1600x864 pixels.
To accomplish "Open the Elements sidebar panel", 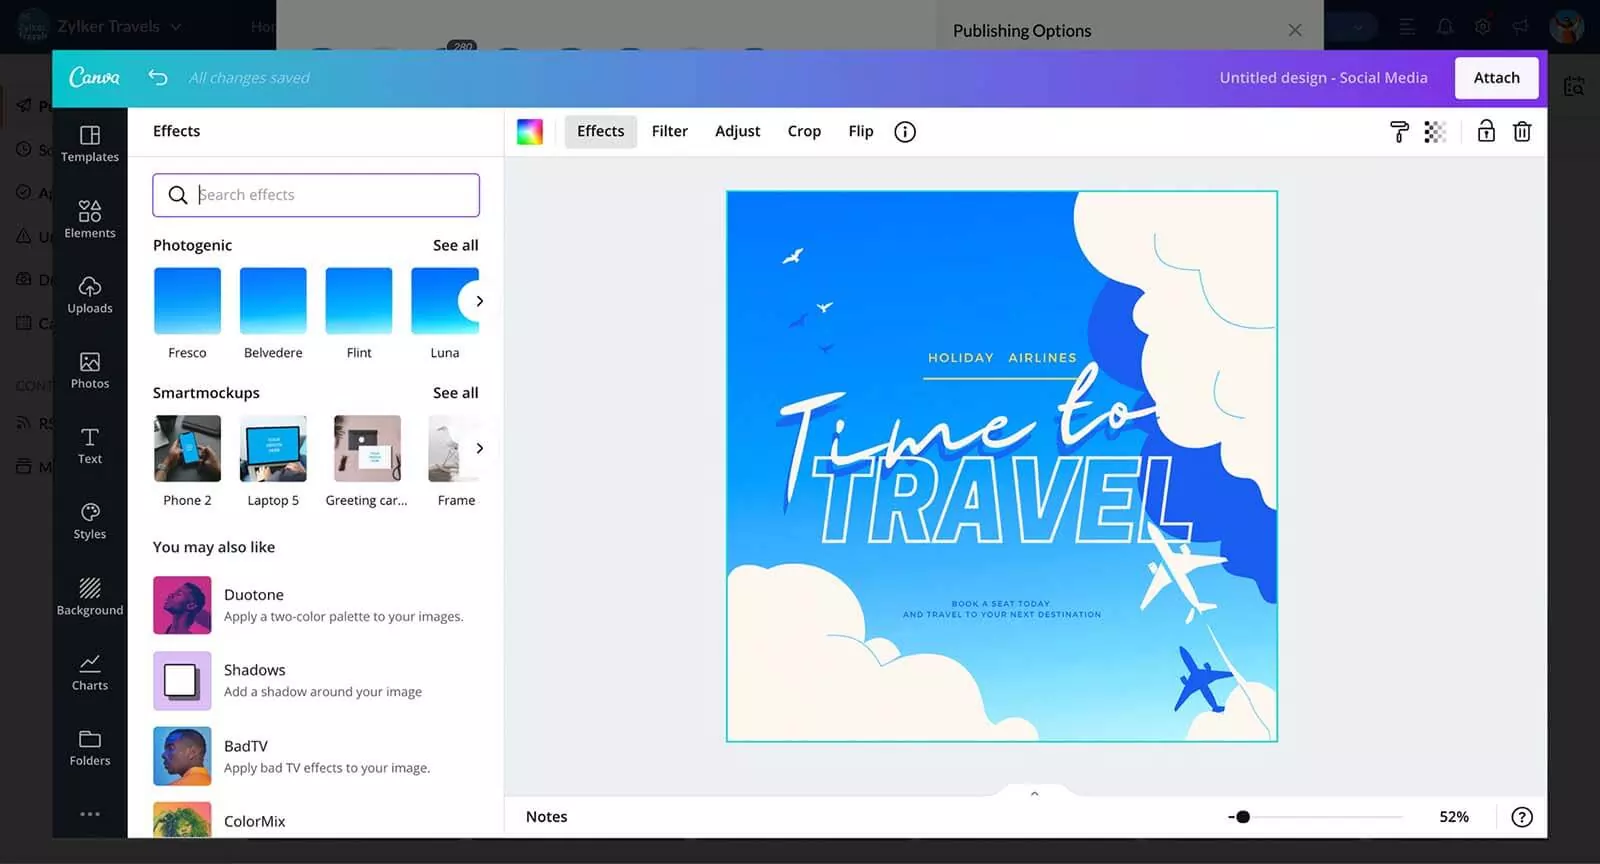I will pyautogui.click(x=90, y=219).
